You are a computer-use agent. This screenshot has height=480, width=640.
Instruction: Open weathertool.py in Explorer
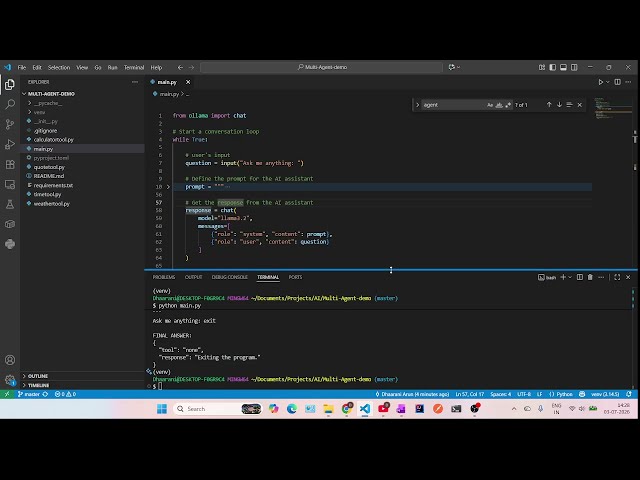(x=51, y=204)
